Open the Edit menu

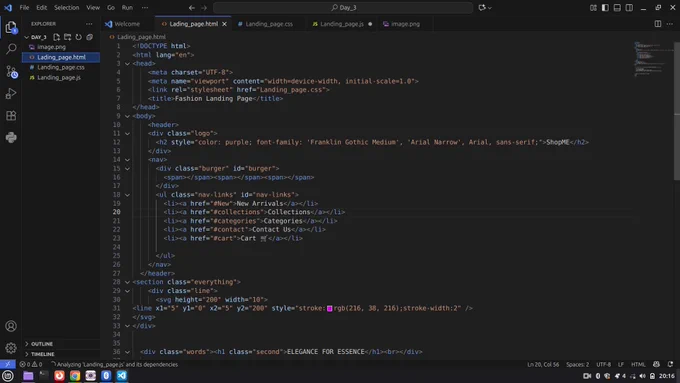[x=41, y=7]
